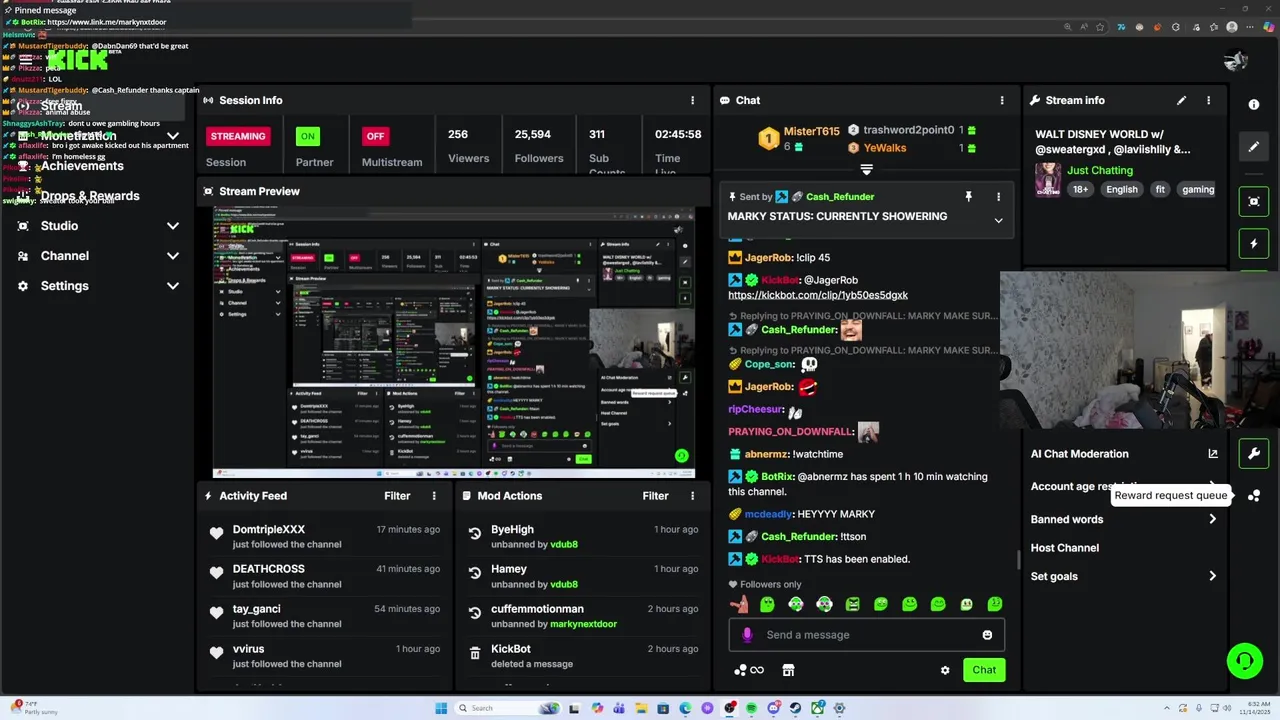
Task: Open Host Channel option
Action: pyautogui.click(x=1065, y=548)
